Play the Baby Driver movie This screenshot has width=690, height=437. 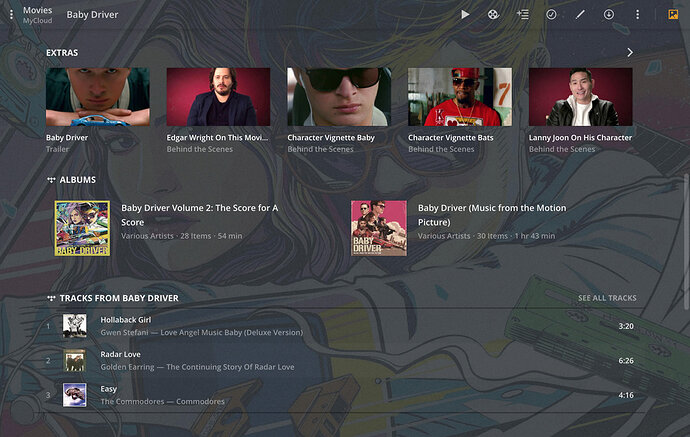point(465,15)
